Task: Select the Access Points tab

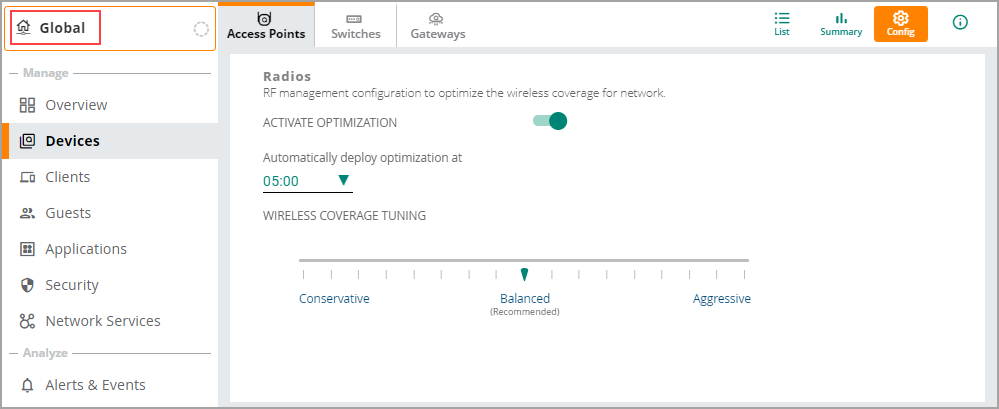Action: pyautogui.click(x=266, y=25)
